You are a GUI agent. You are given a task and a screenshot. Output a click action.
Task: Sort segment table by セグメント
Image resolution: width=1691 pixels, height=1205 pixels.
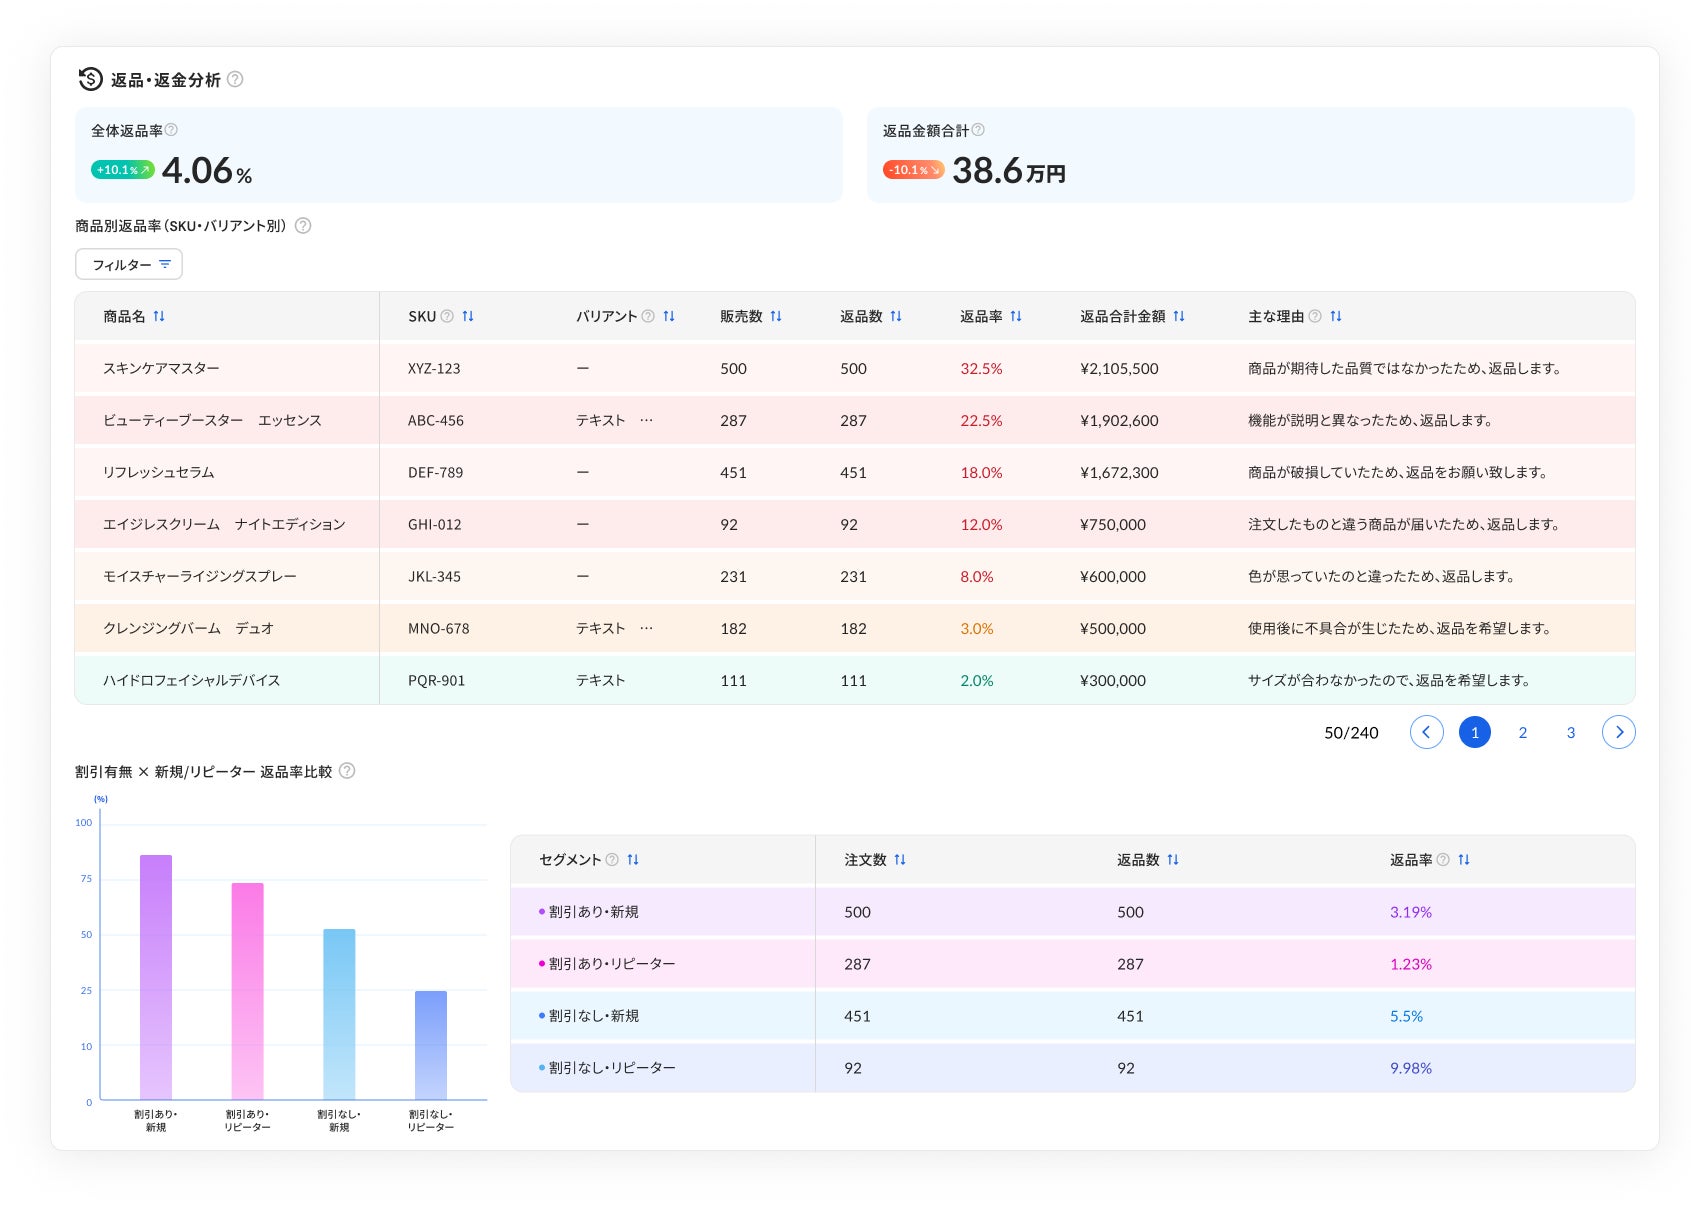tap(633, 860)
